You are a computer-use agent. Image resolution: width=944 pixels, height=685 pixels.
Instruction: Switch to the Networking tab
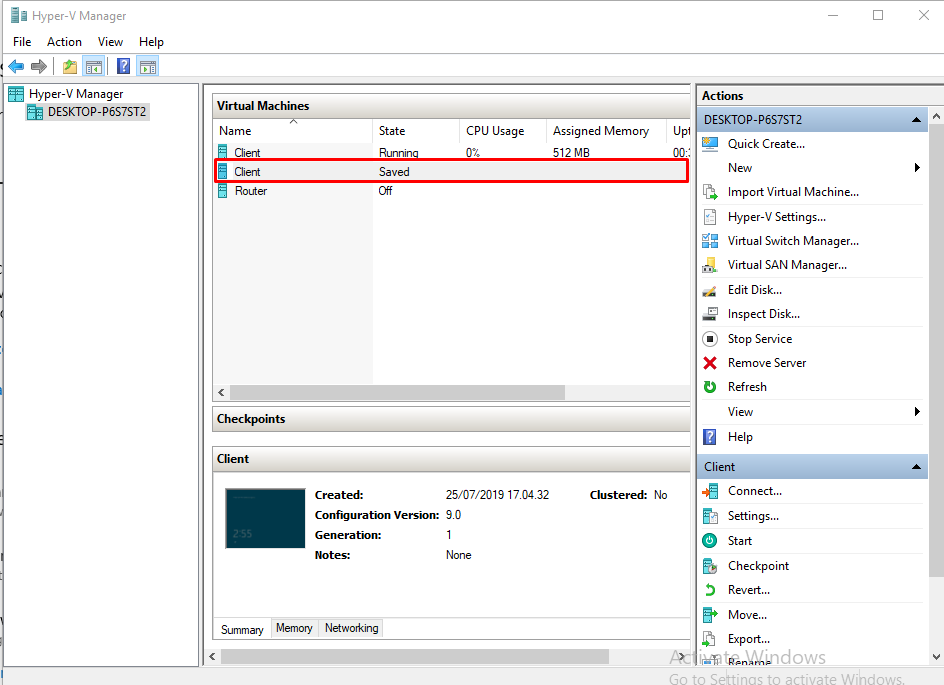coord(352,628)
